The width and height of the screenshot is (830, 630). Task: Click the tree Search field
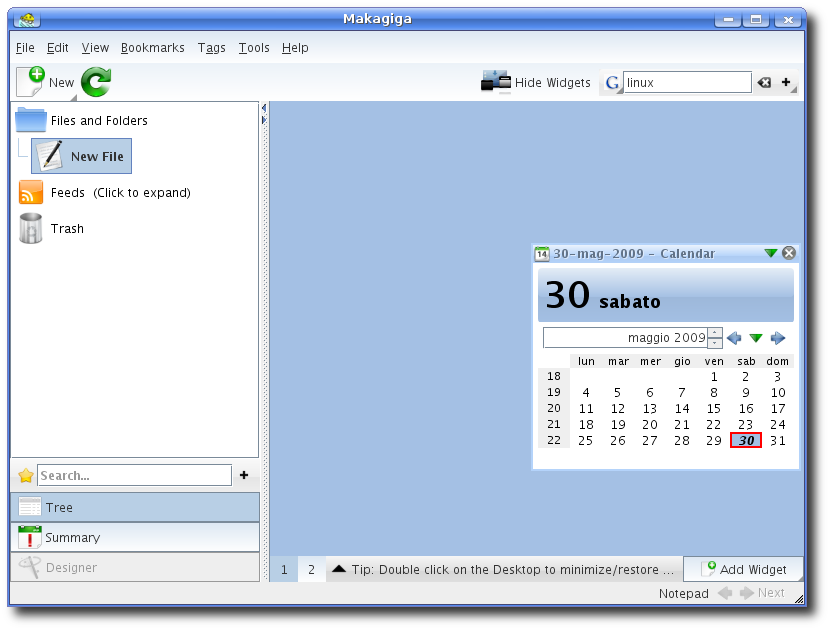point(134,475)
